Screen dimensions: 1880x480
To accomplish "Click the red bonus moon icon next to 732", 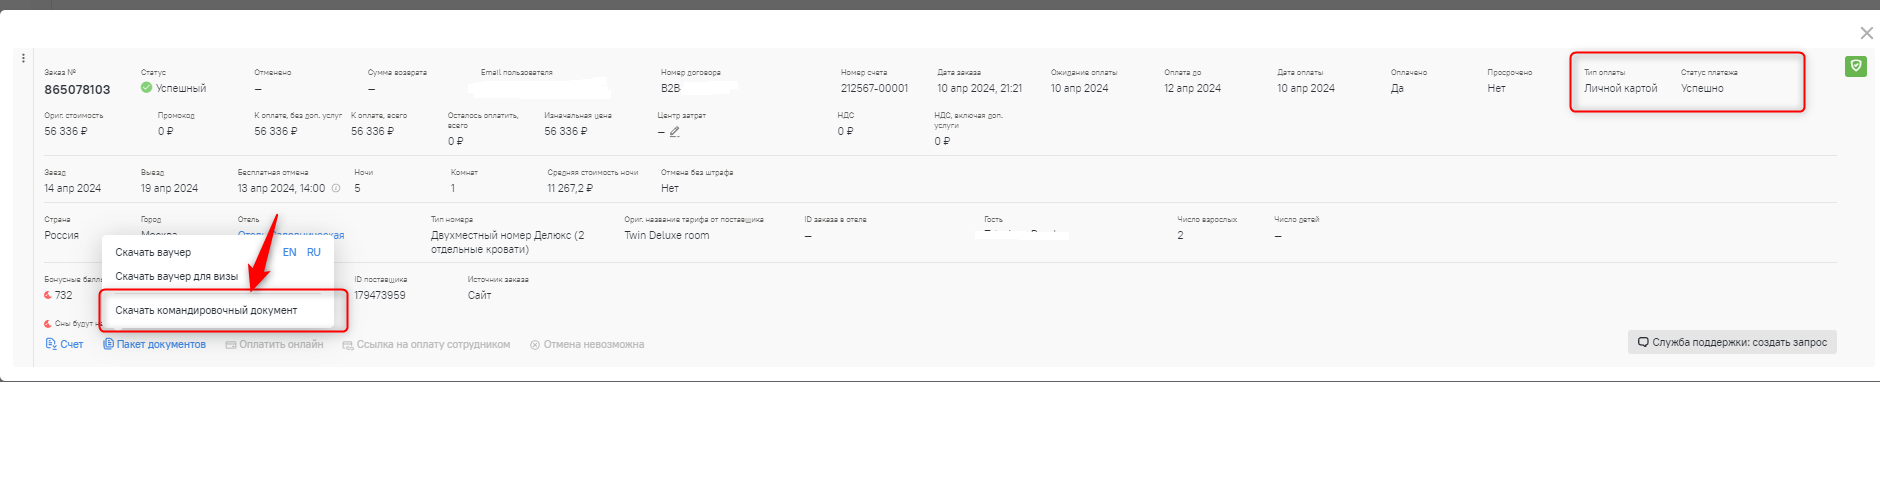I will point(48,295).
